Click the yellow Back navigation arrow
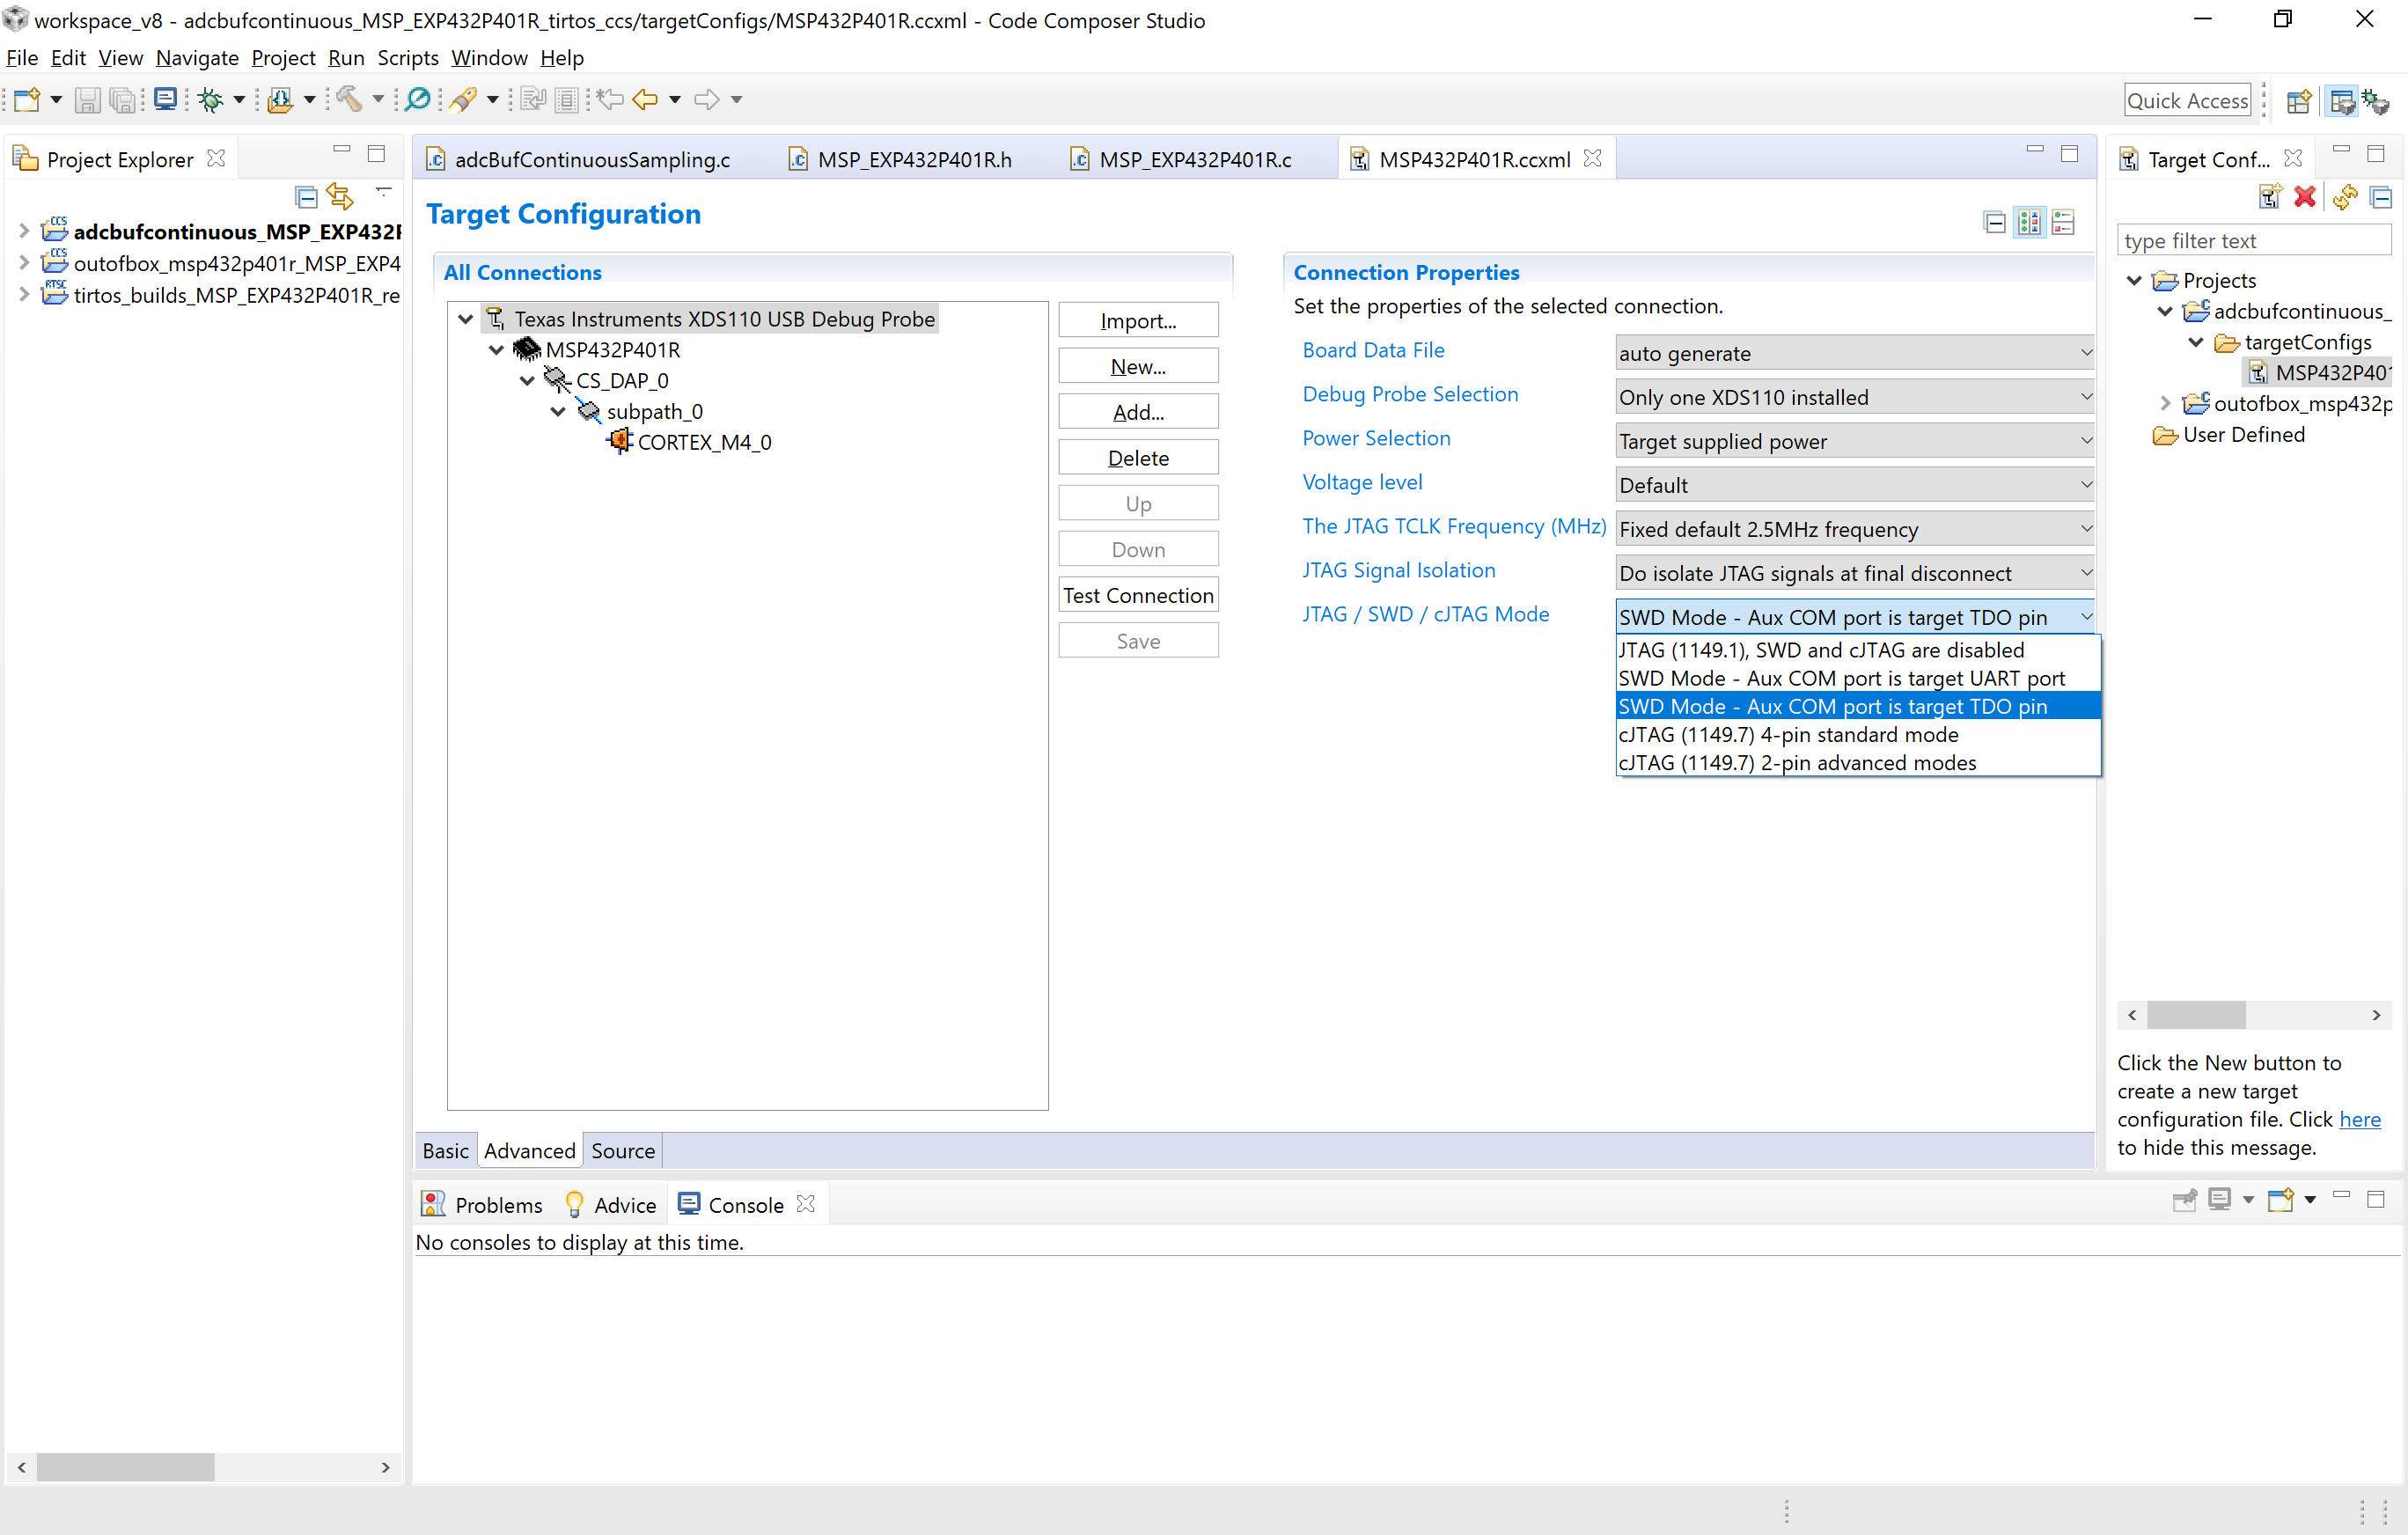 click(645, 99)
